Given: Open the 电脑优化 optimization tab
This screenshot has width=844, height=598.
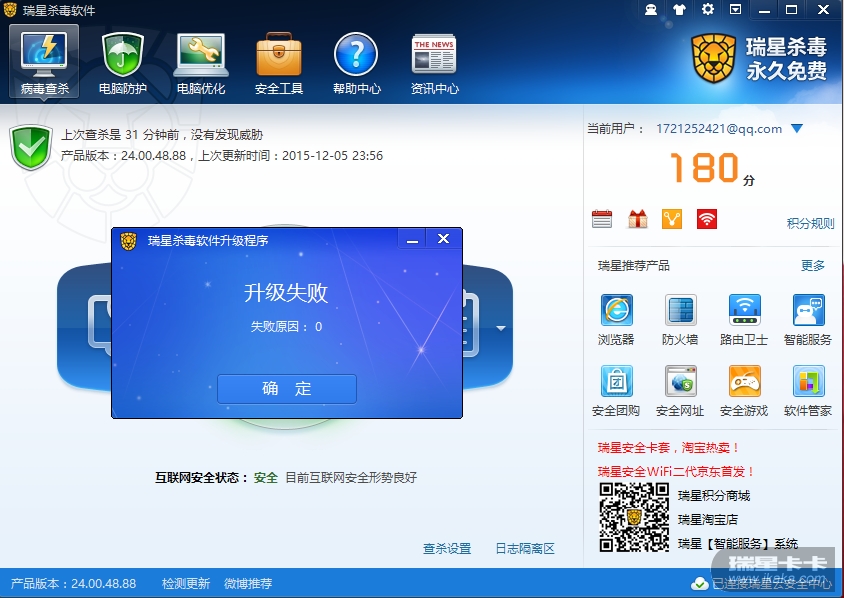Looking at the screenshot, I should tap(201, 62).
